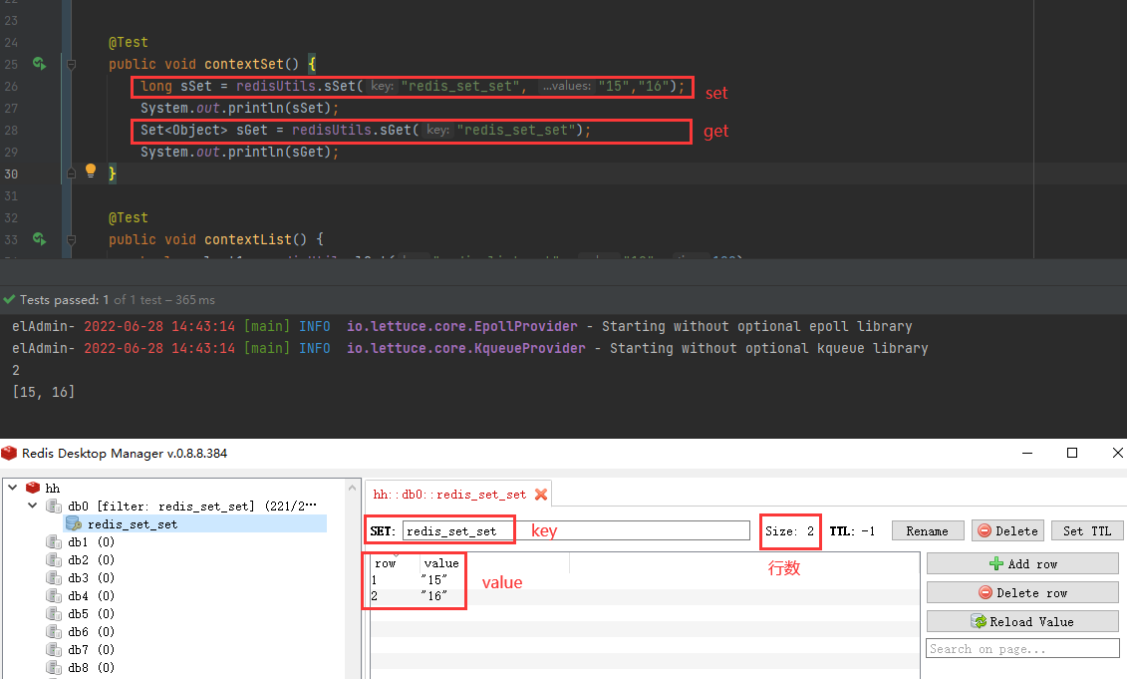Screen dimensions: 1127x680
Task: Click the db1 database icon
Action: tap(53, 542)
